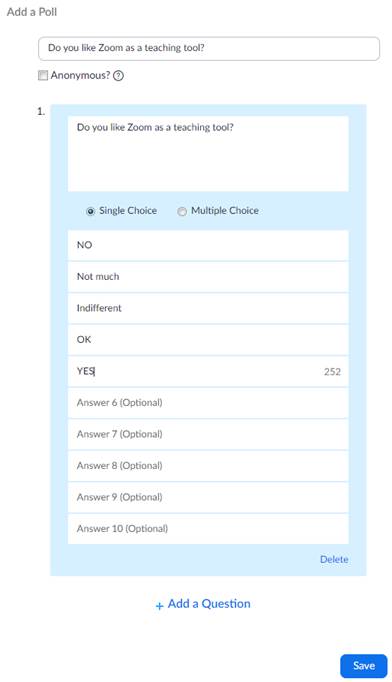This screenshot has height=682, width=392.
Task: Click the Answer 8 (Optional) field
Action: (208, 466)
